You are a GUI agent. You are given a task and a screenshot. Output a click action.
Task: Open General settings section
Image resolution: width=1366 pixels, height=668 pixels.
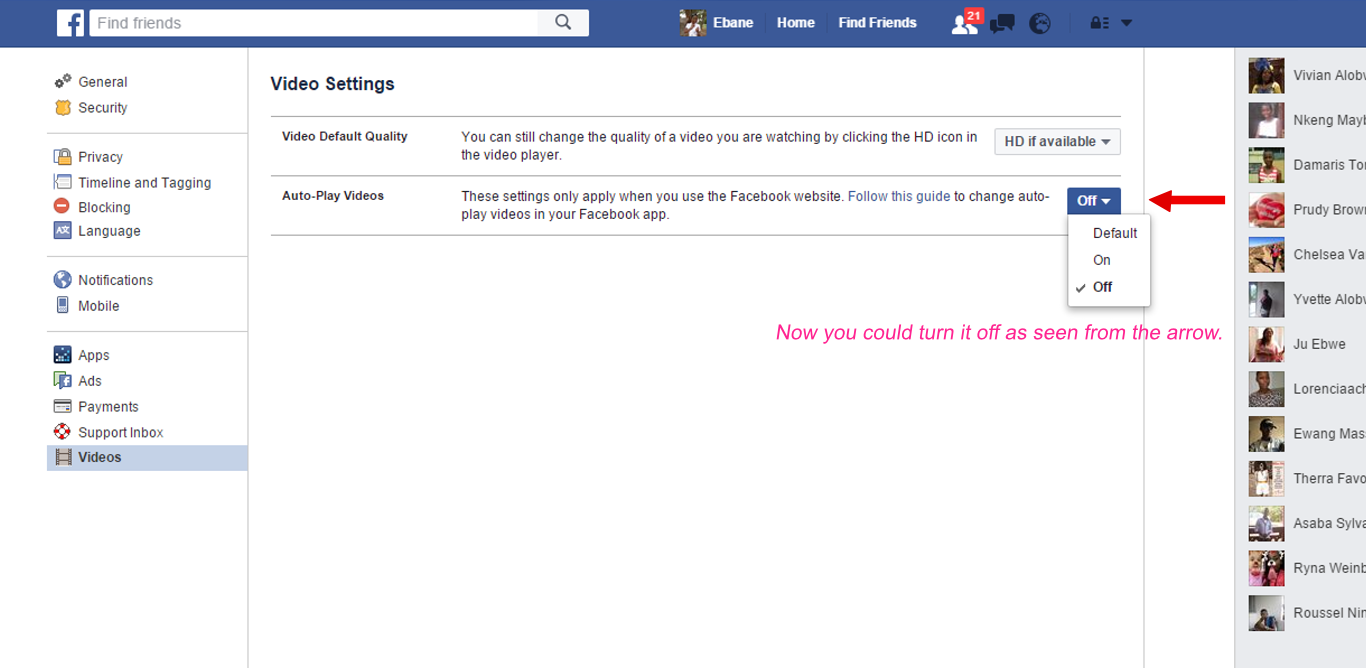pos(103,82)
